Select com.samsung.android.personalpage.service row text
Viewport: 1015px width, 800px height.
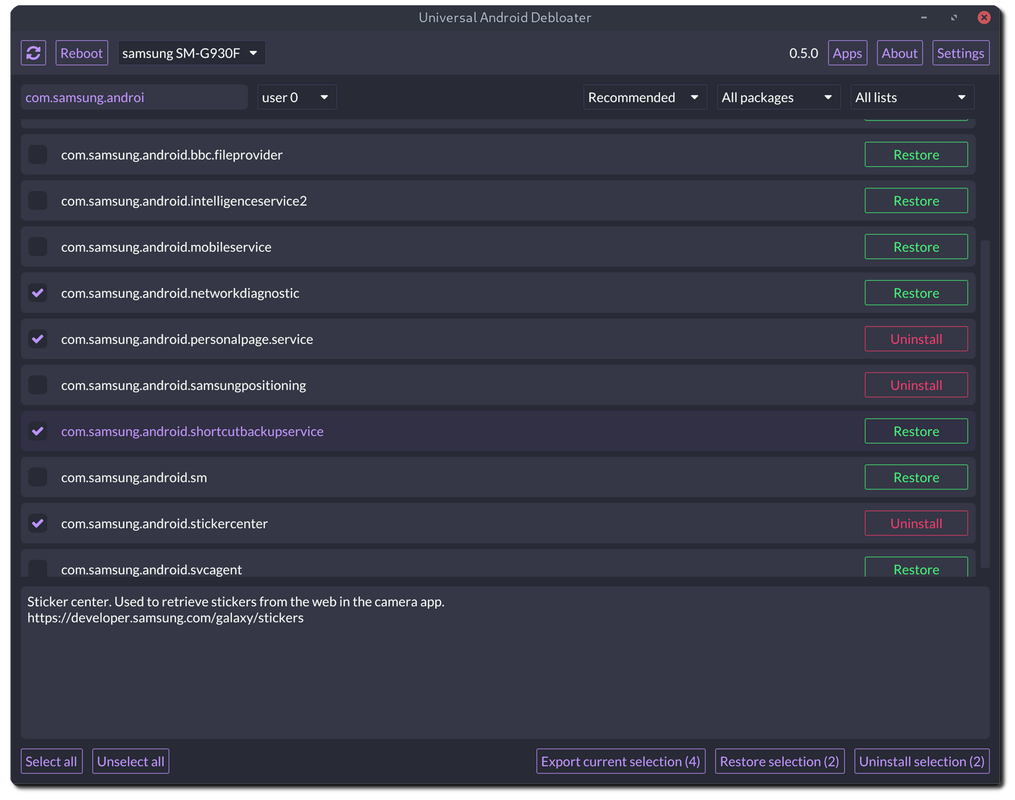click(187, 339)
